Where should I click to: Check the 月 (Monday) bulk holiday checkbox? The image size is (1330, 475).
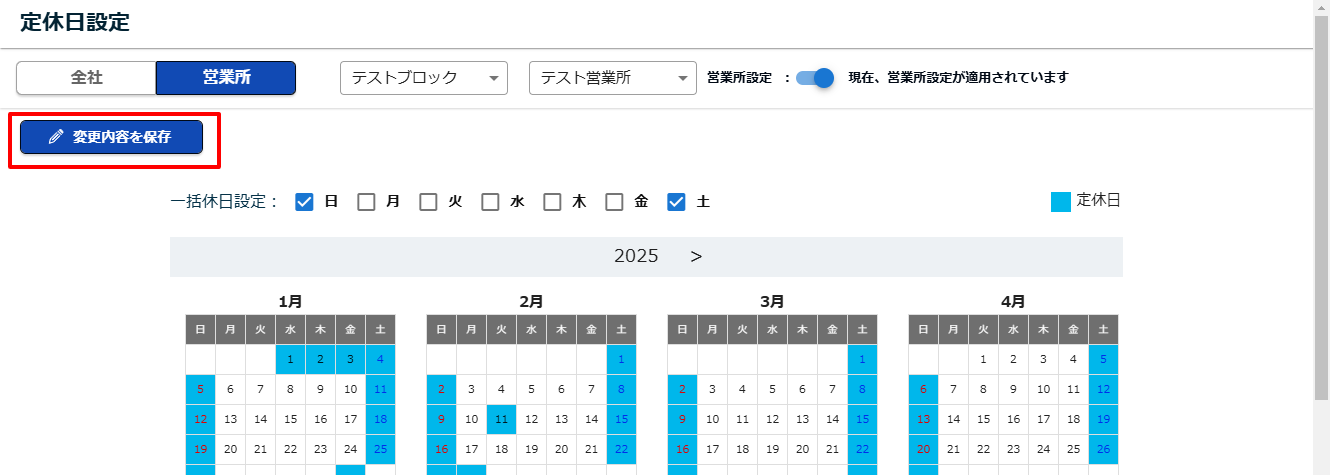click(x=367, y=202)
